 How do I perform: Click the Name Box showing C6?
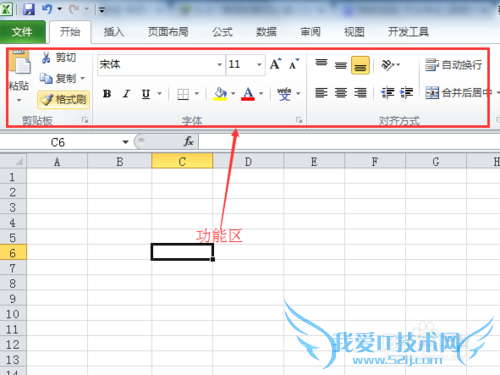59,142
